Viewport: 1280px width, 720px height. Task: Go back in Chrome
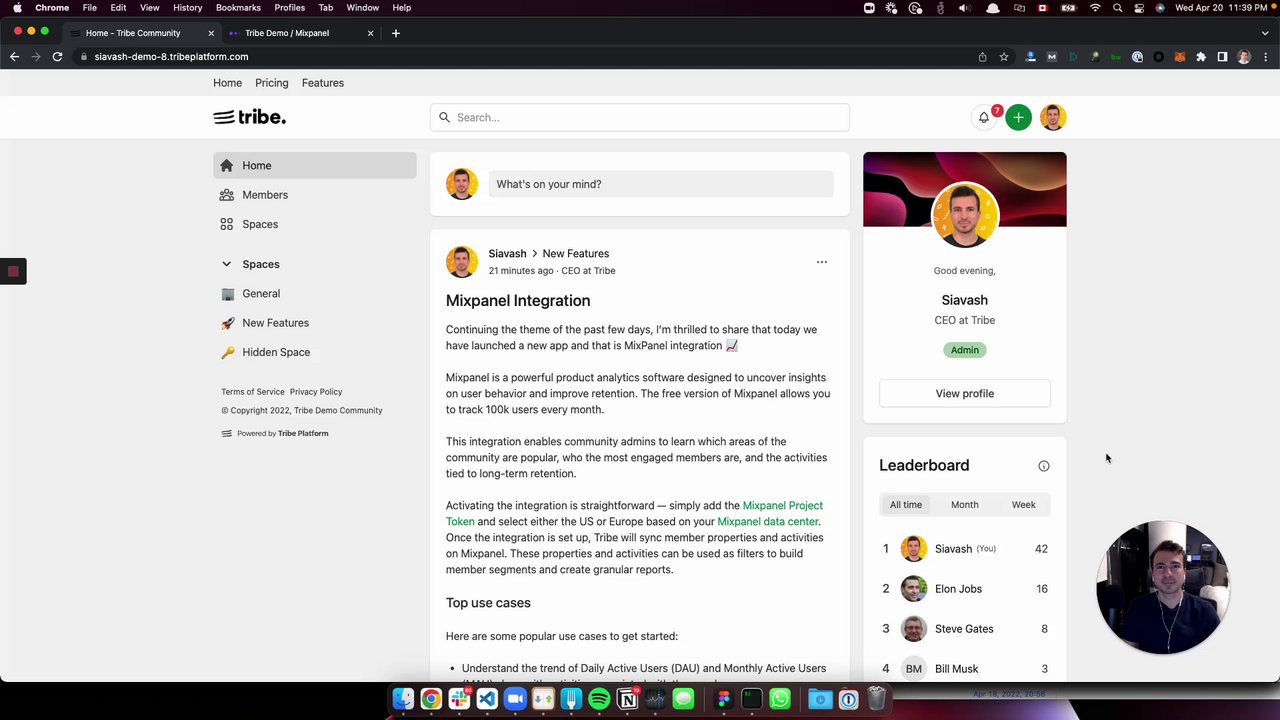pyautogui.click(x=14, y=57)
